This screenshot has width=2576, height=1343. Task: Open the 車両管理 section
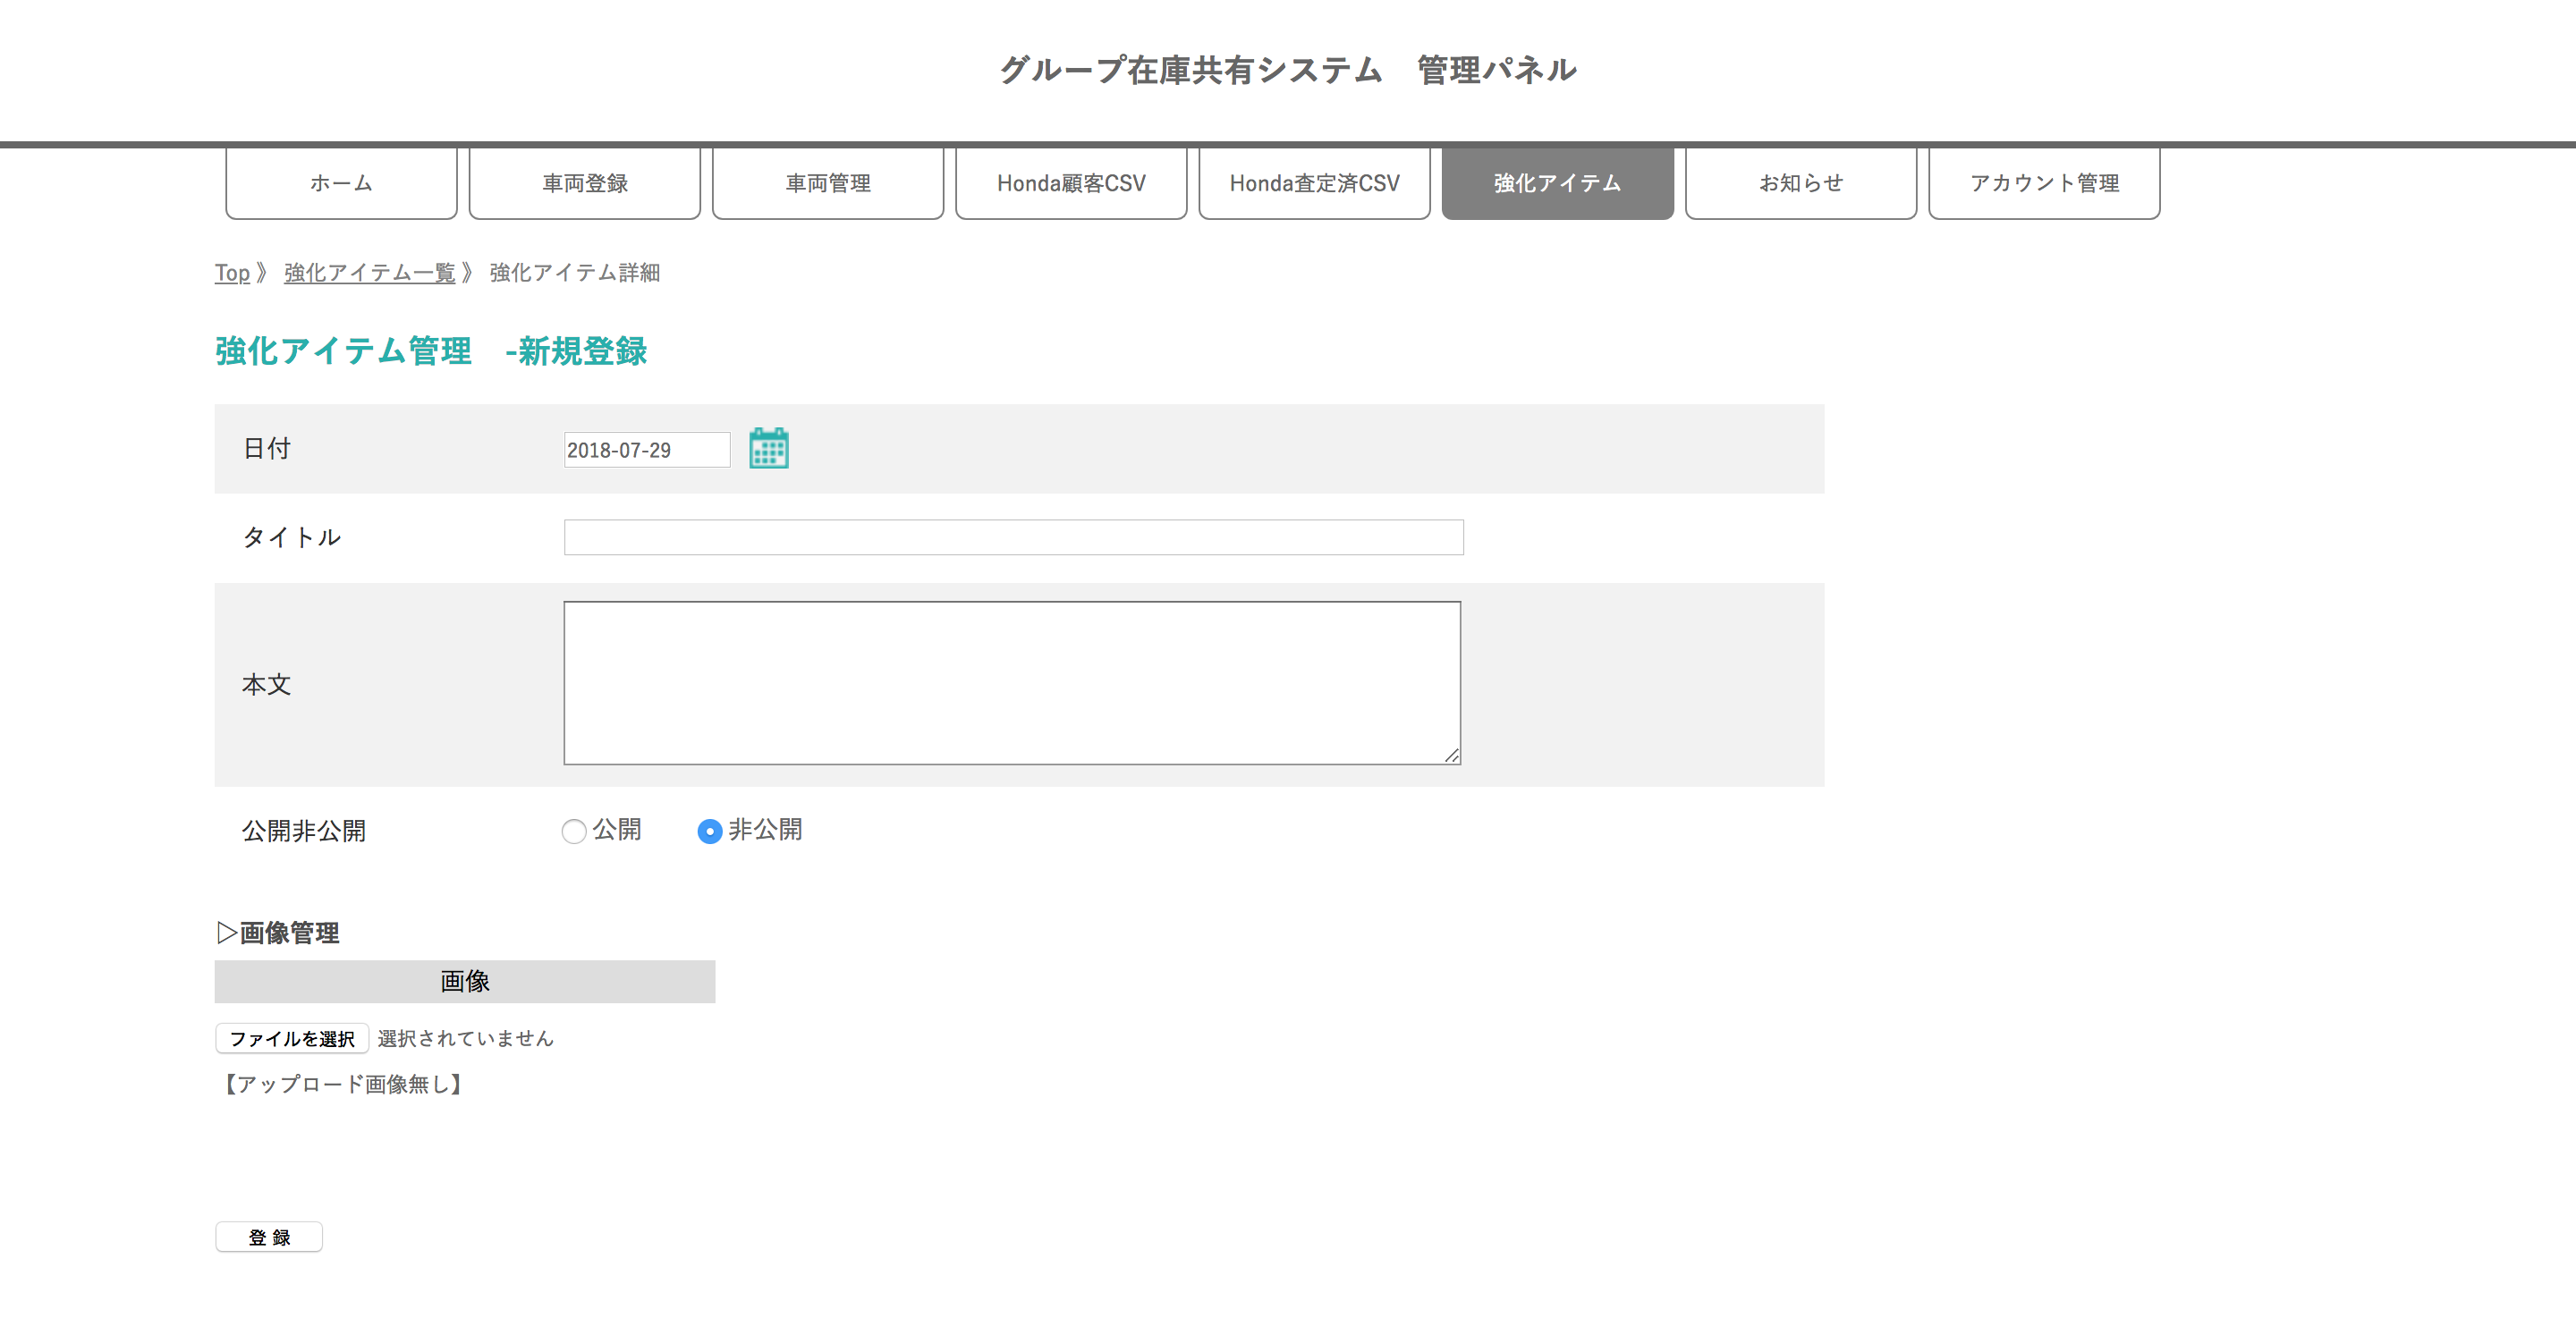click(x=828, y=183)
